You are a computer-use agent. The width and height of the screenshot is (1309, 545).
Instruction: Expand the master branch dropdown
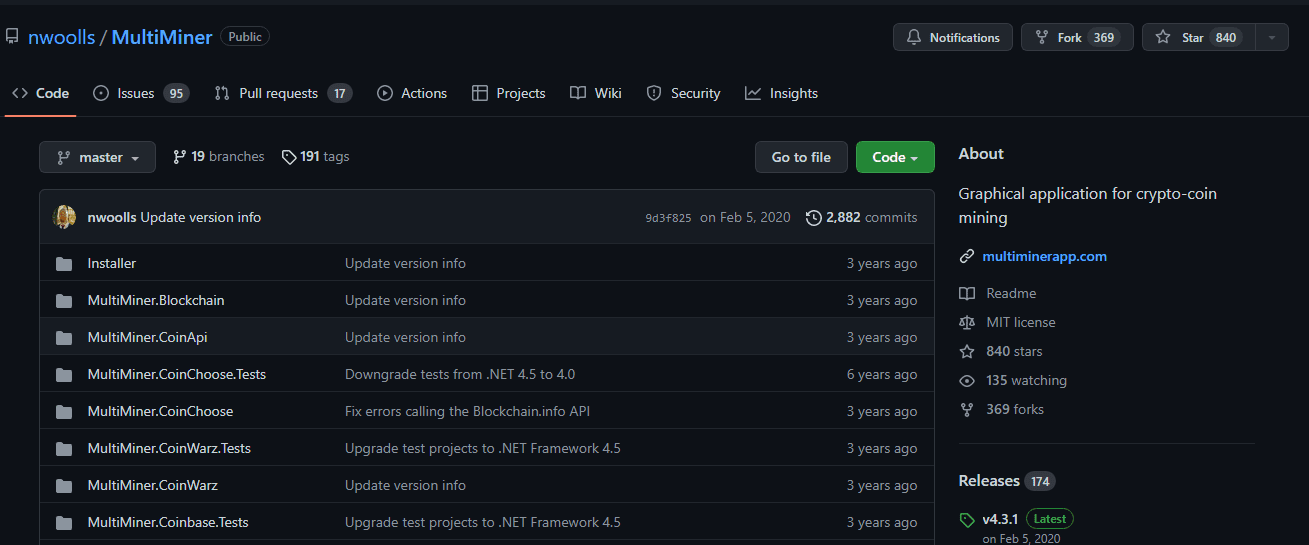pyautogui.click(x=97, y=157)
